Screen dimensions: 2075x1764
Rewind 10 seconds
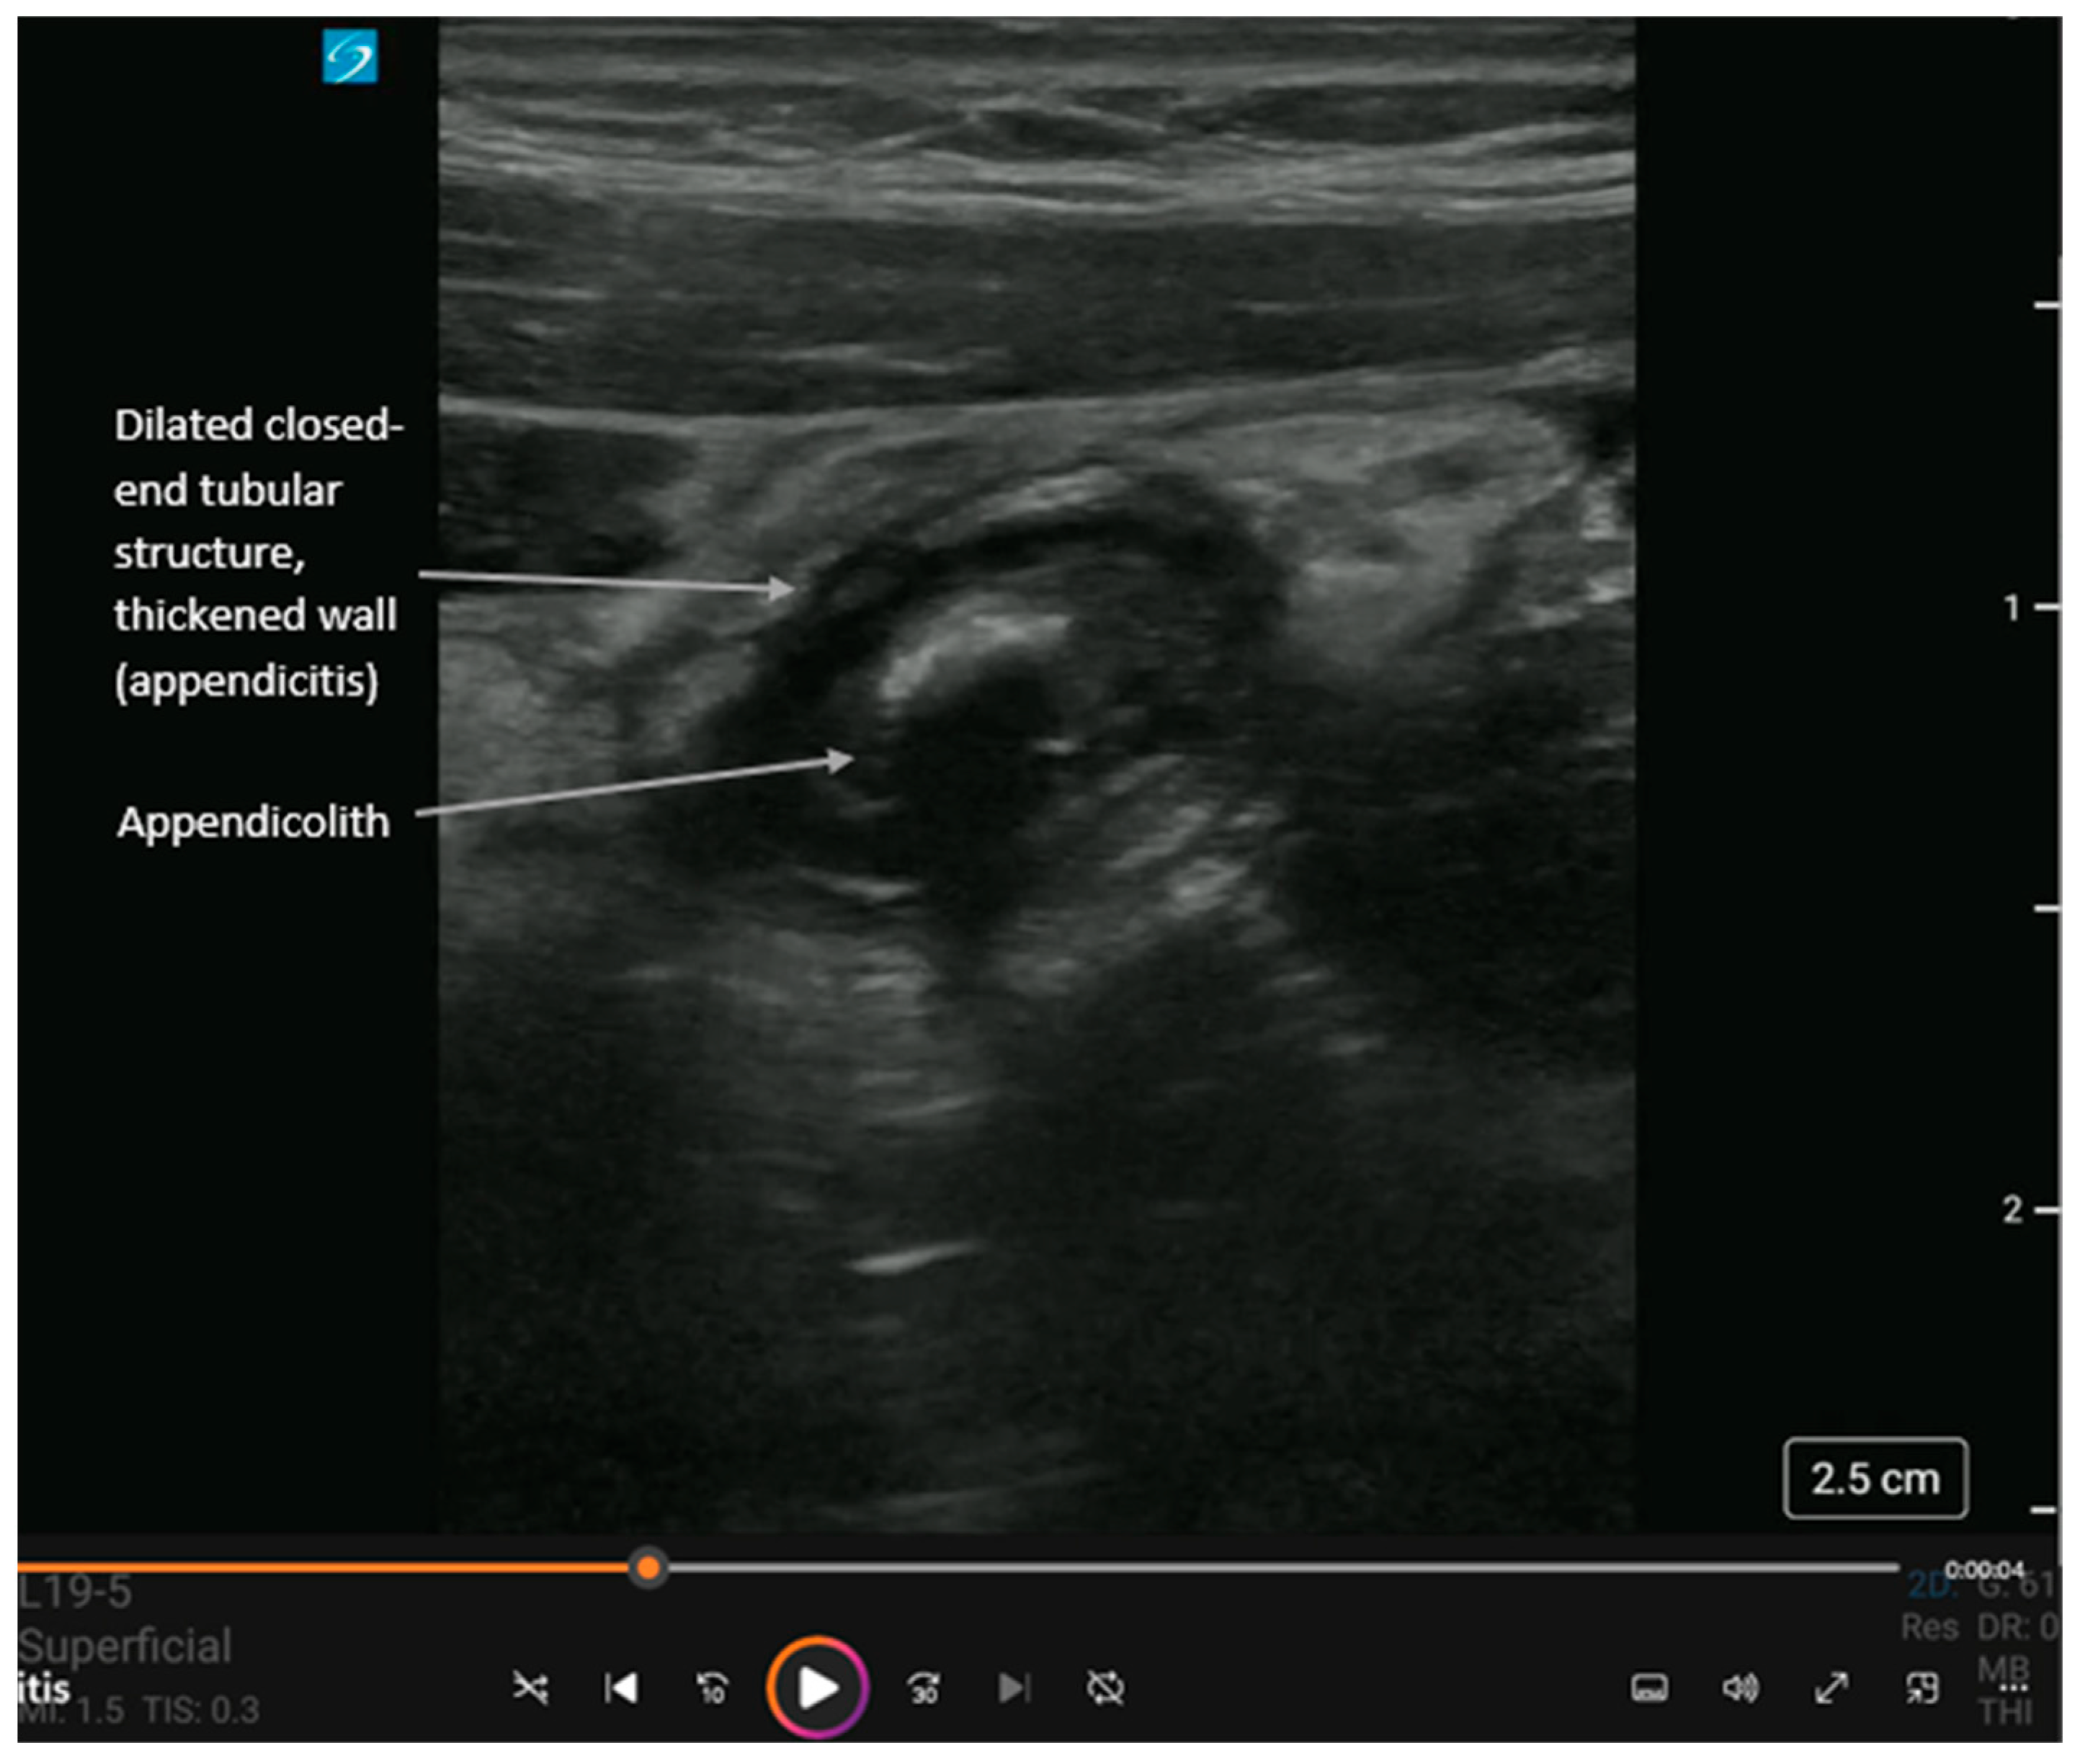pos(712,1689)
